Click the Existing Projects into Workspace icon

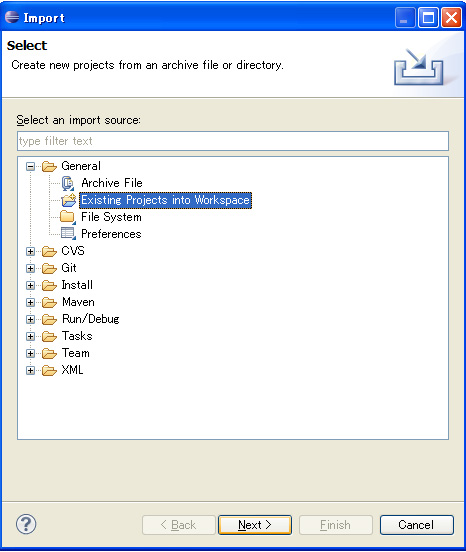click(x=69, y=200)
